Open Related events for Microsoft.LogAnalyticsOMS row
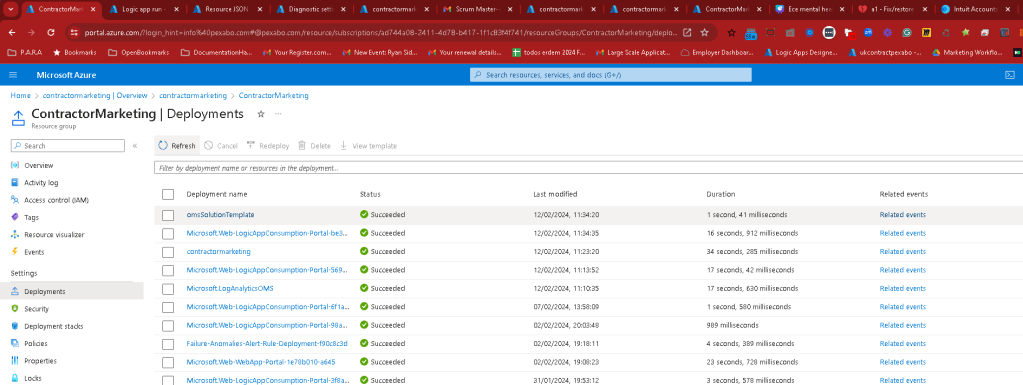1023x385 pixels. (x=902, y=288)
